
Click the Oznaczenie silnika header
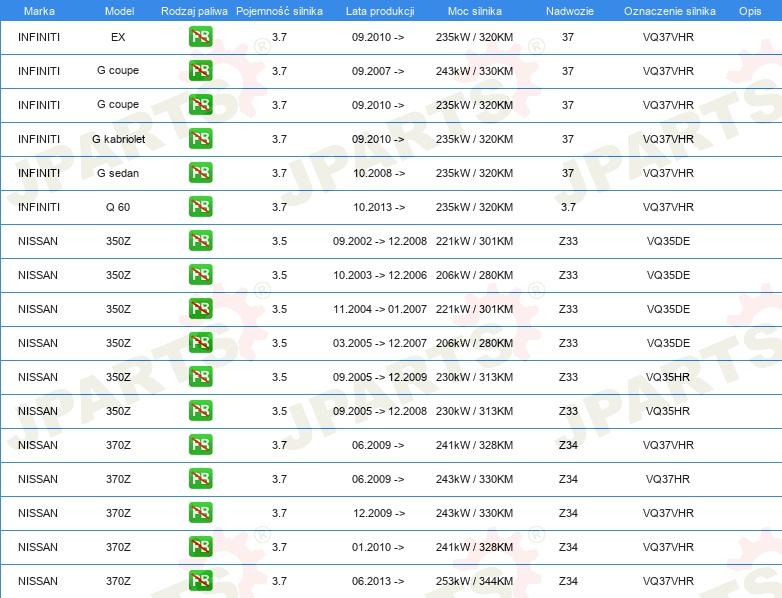(x=669, y=11)
